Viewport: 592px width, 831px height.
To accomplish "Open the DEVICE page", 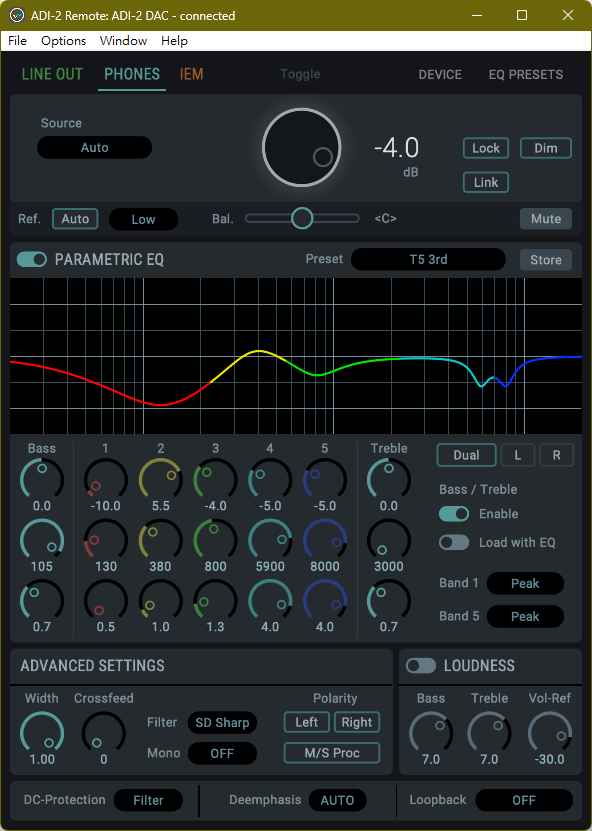I will [x=440, y=75].
